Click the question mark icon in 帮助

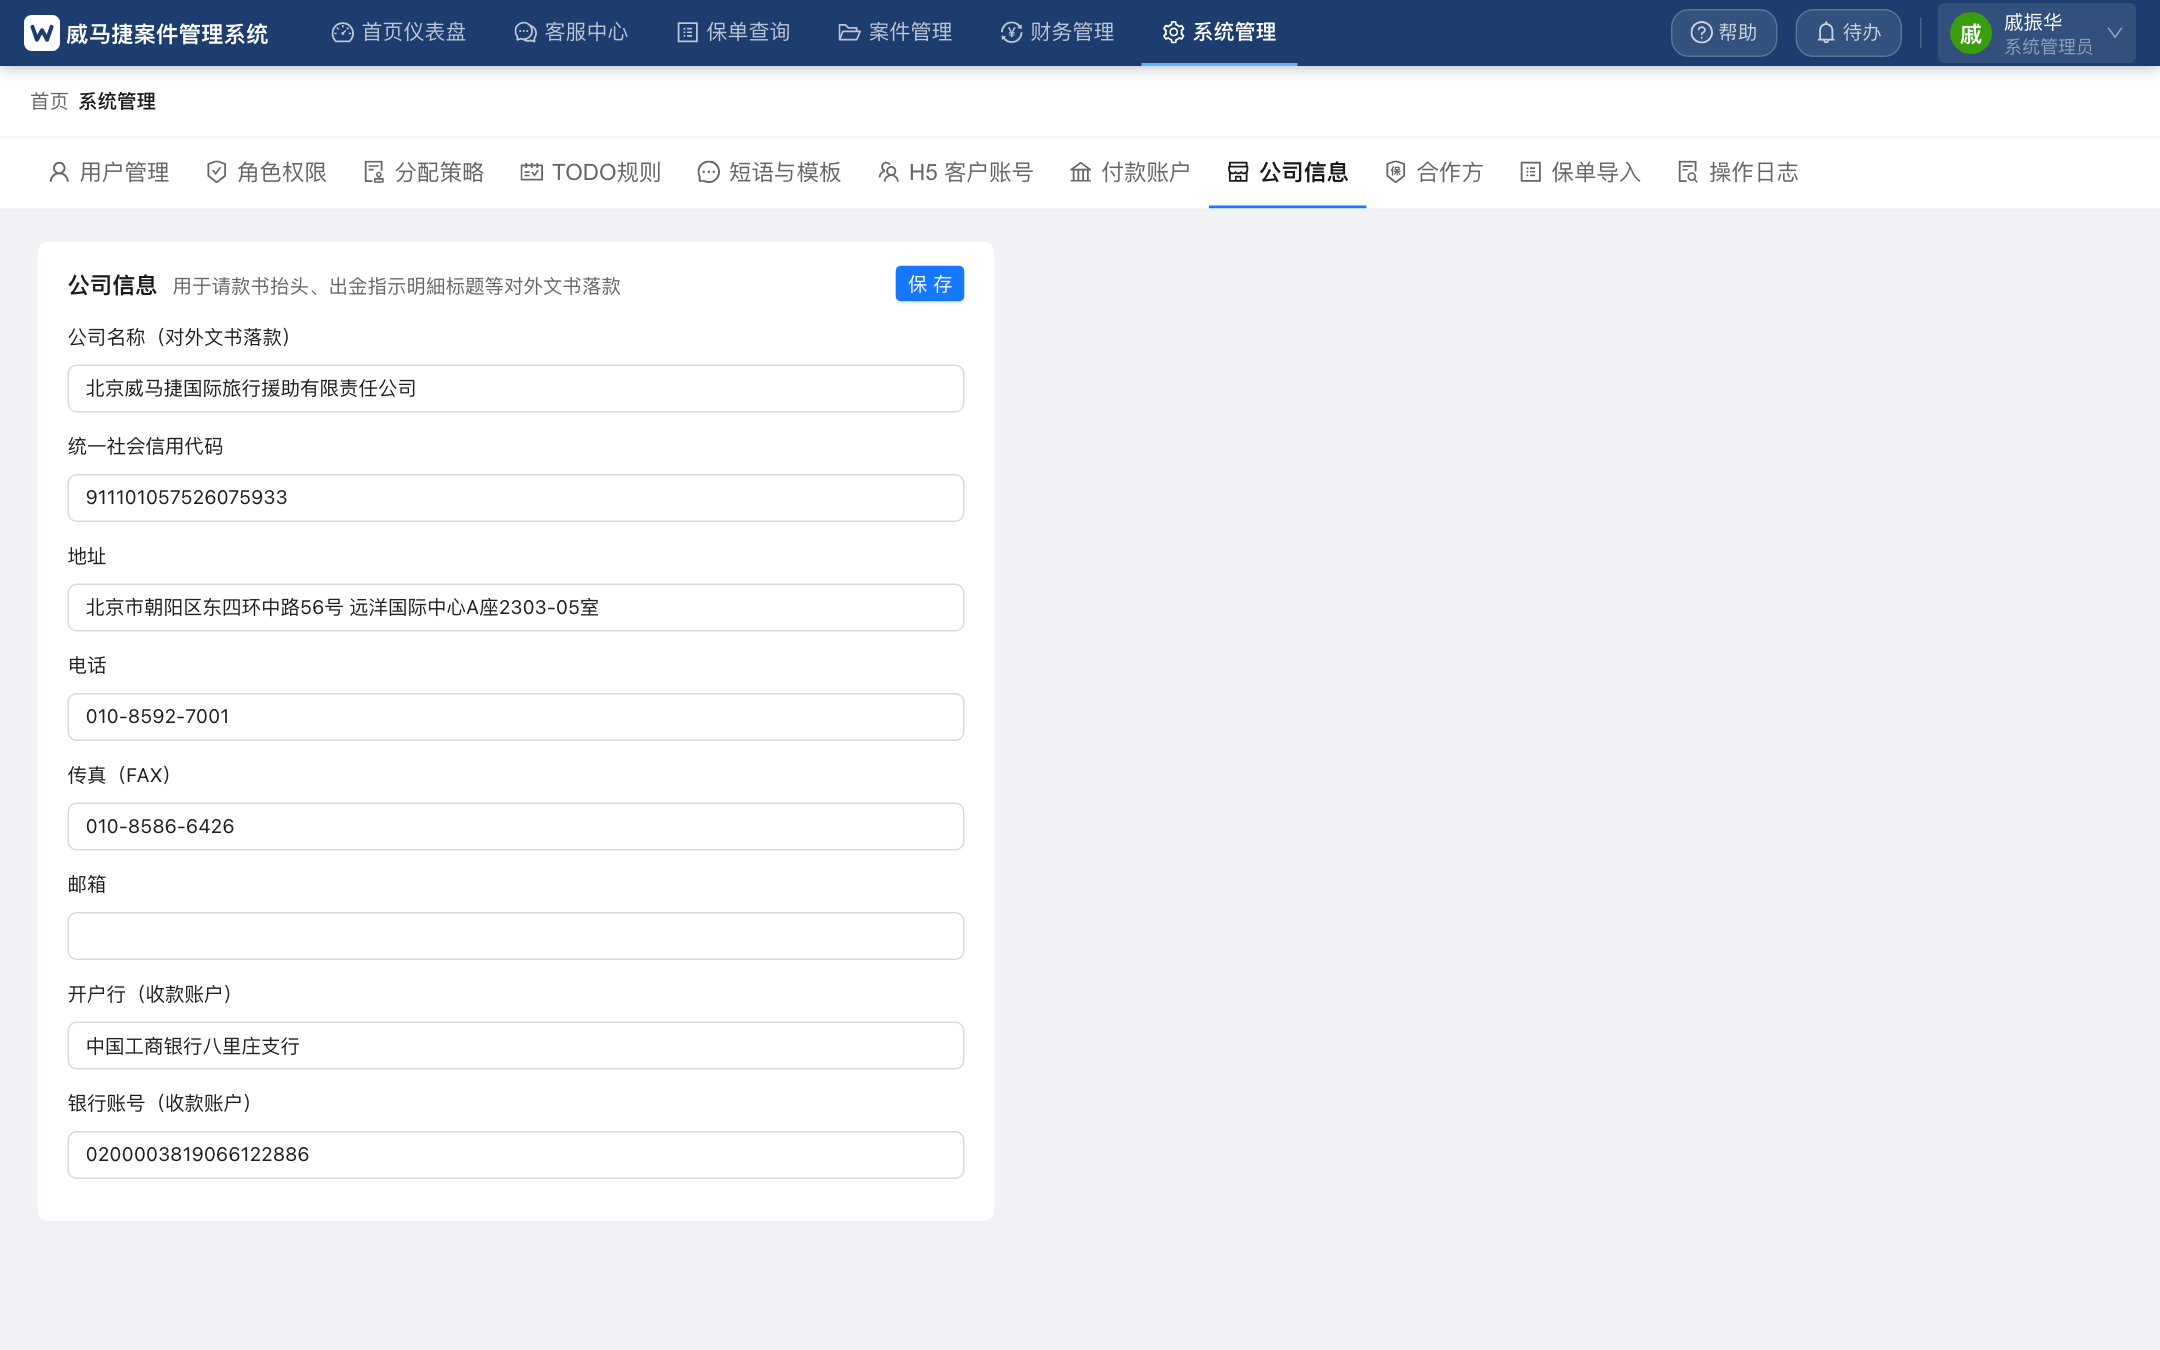(x=1701, y=33)
